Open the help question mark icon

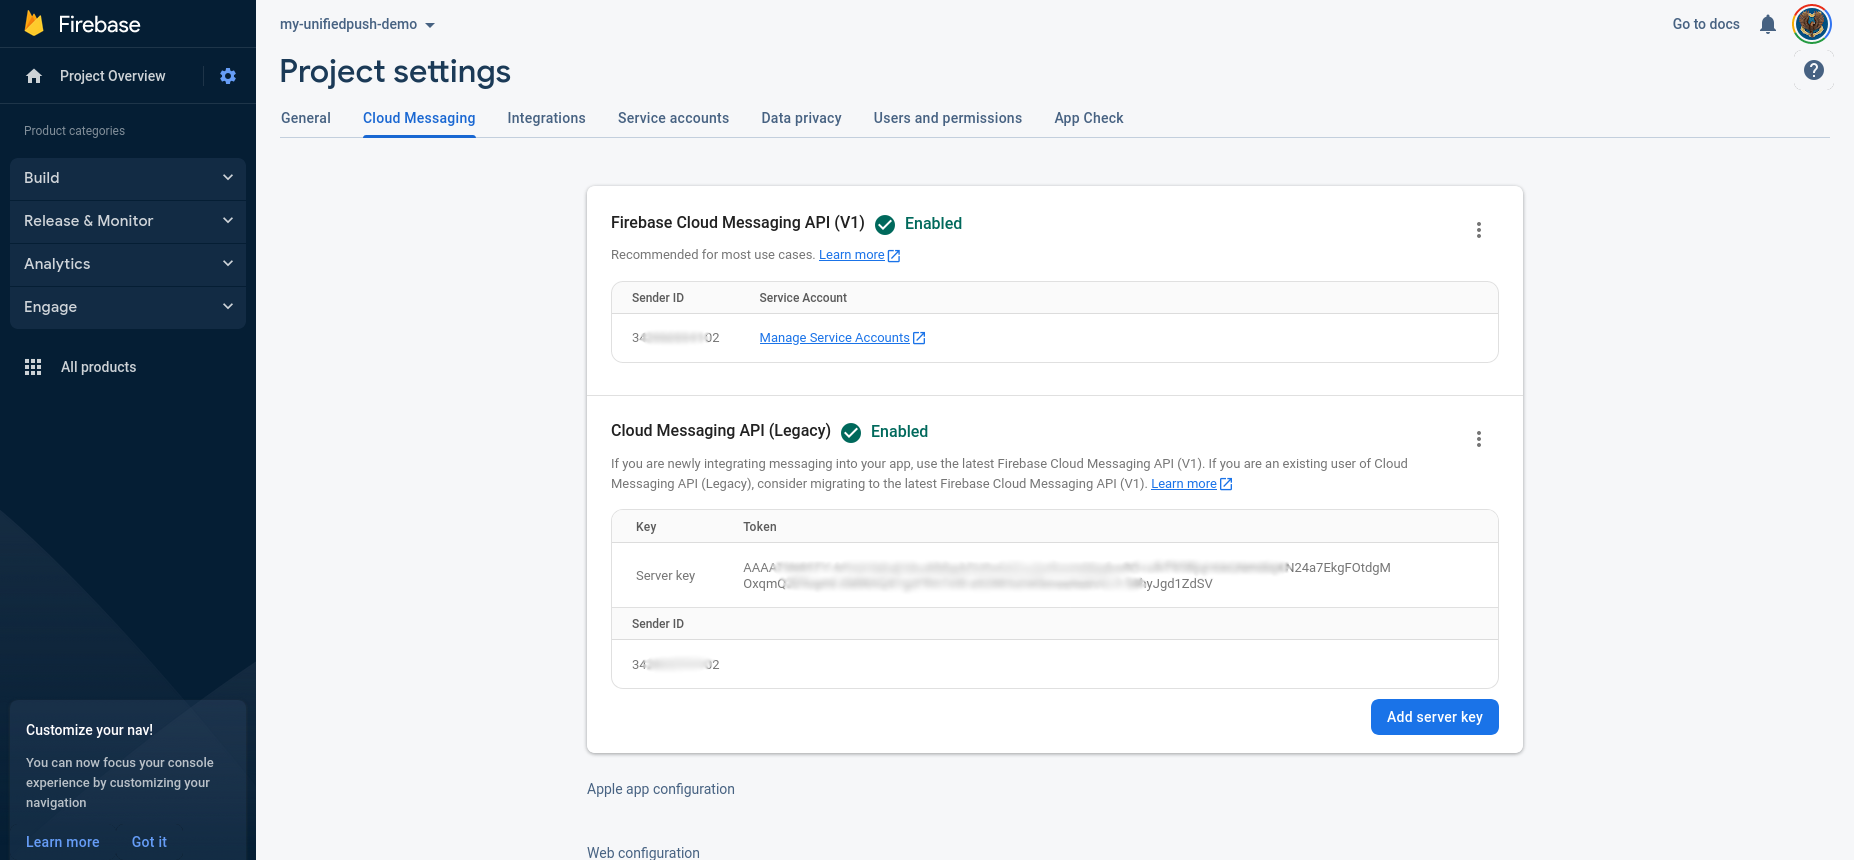pos(1814,70)
